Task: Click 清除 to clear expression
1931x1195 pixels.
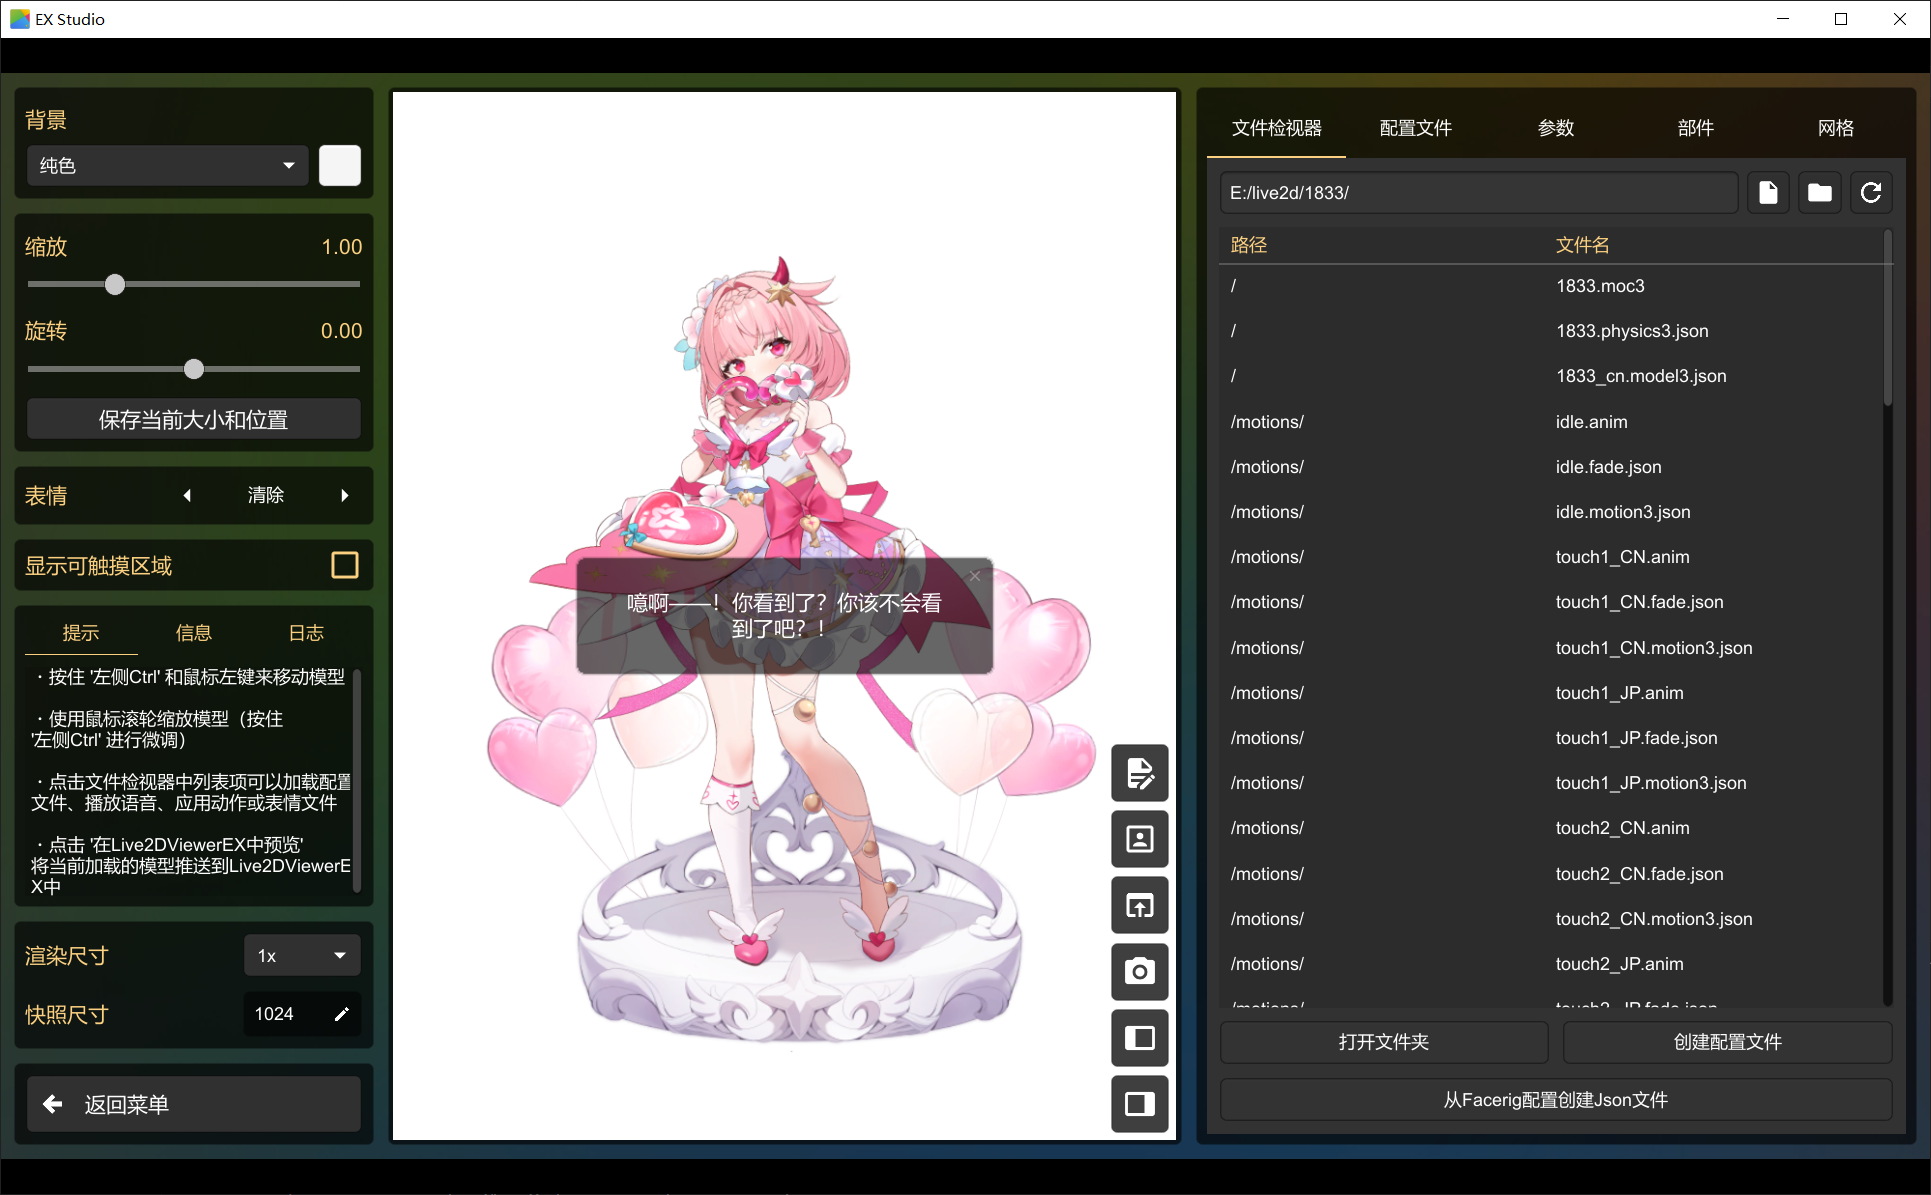Action: pos(266,495)
